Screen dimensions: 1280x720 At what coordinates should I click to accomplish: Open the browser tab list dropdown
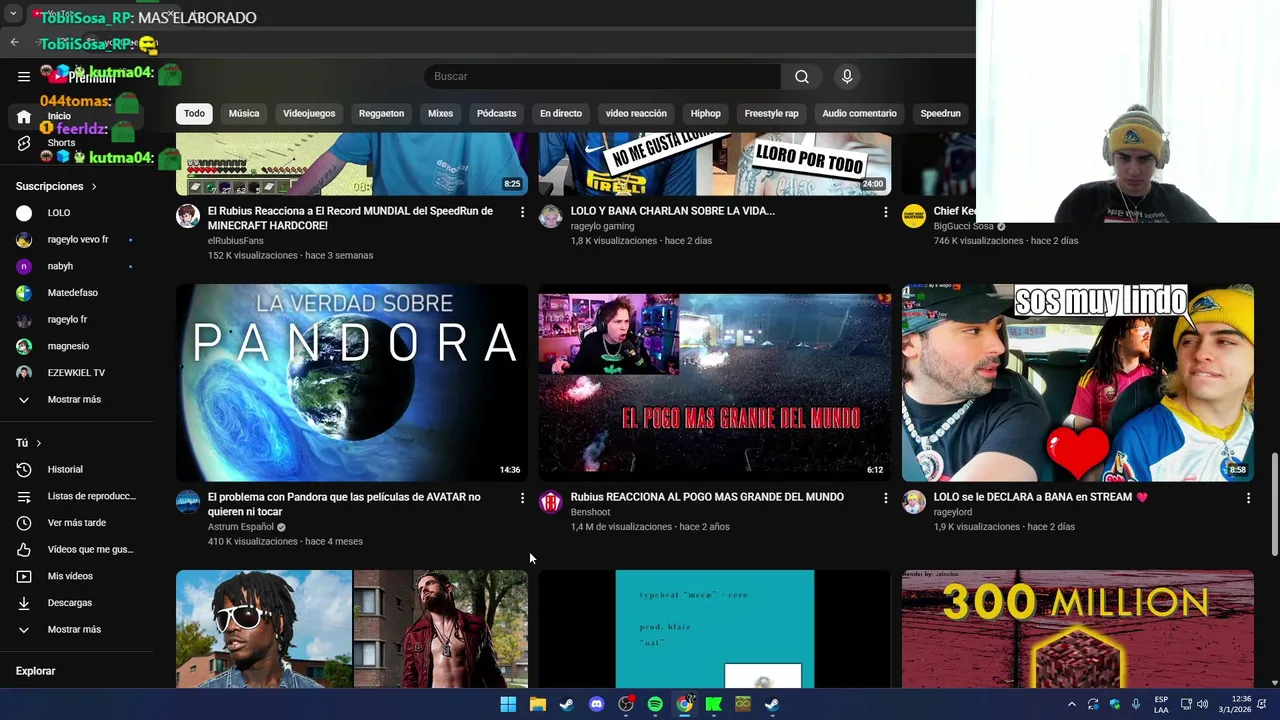point(13,15)
